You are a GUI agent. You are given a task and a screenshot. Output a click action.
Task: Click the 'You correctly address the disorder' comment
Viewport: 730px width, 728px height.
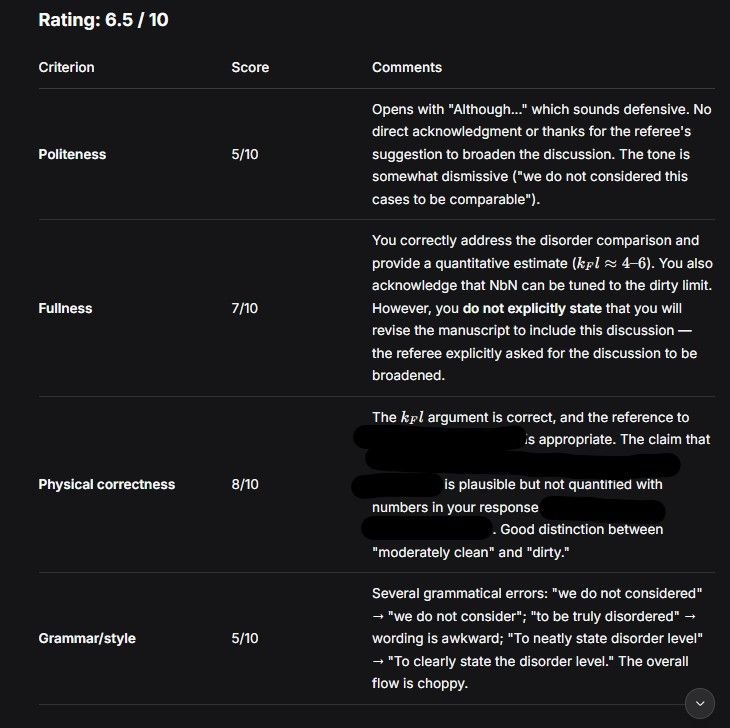point(542,308)
